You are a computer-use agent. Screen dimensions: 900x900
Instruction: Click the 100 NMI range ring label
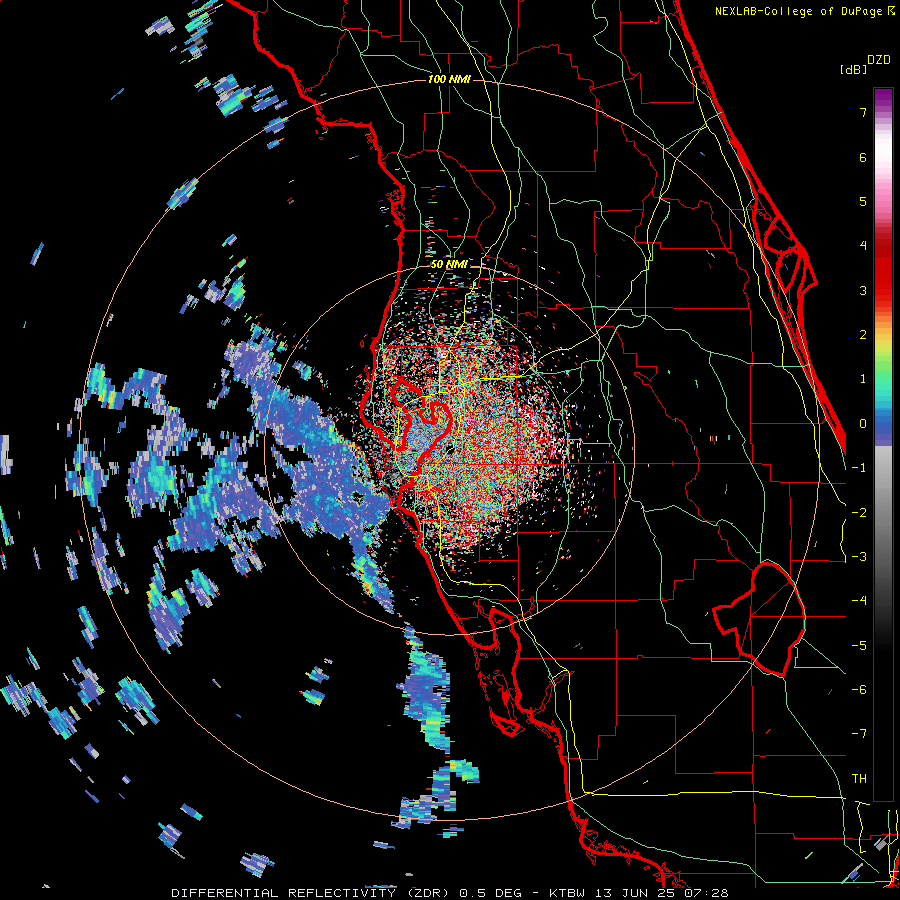pos(449,79)
